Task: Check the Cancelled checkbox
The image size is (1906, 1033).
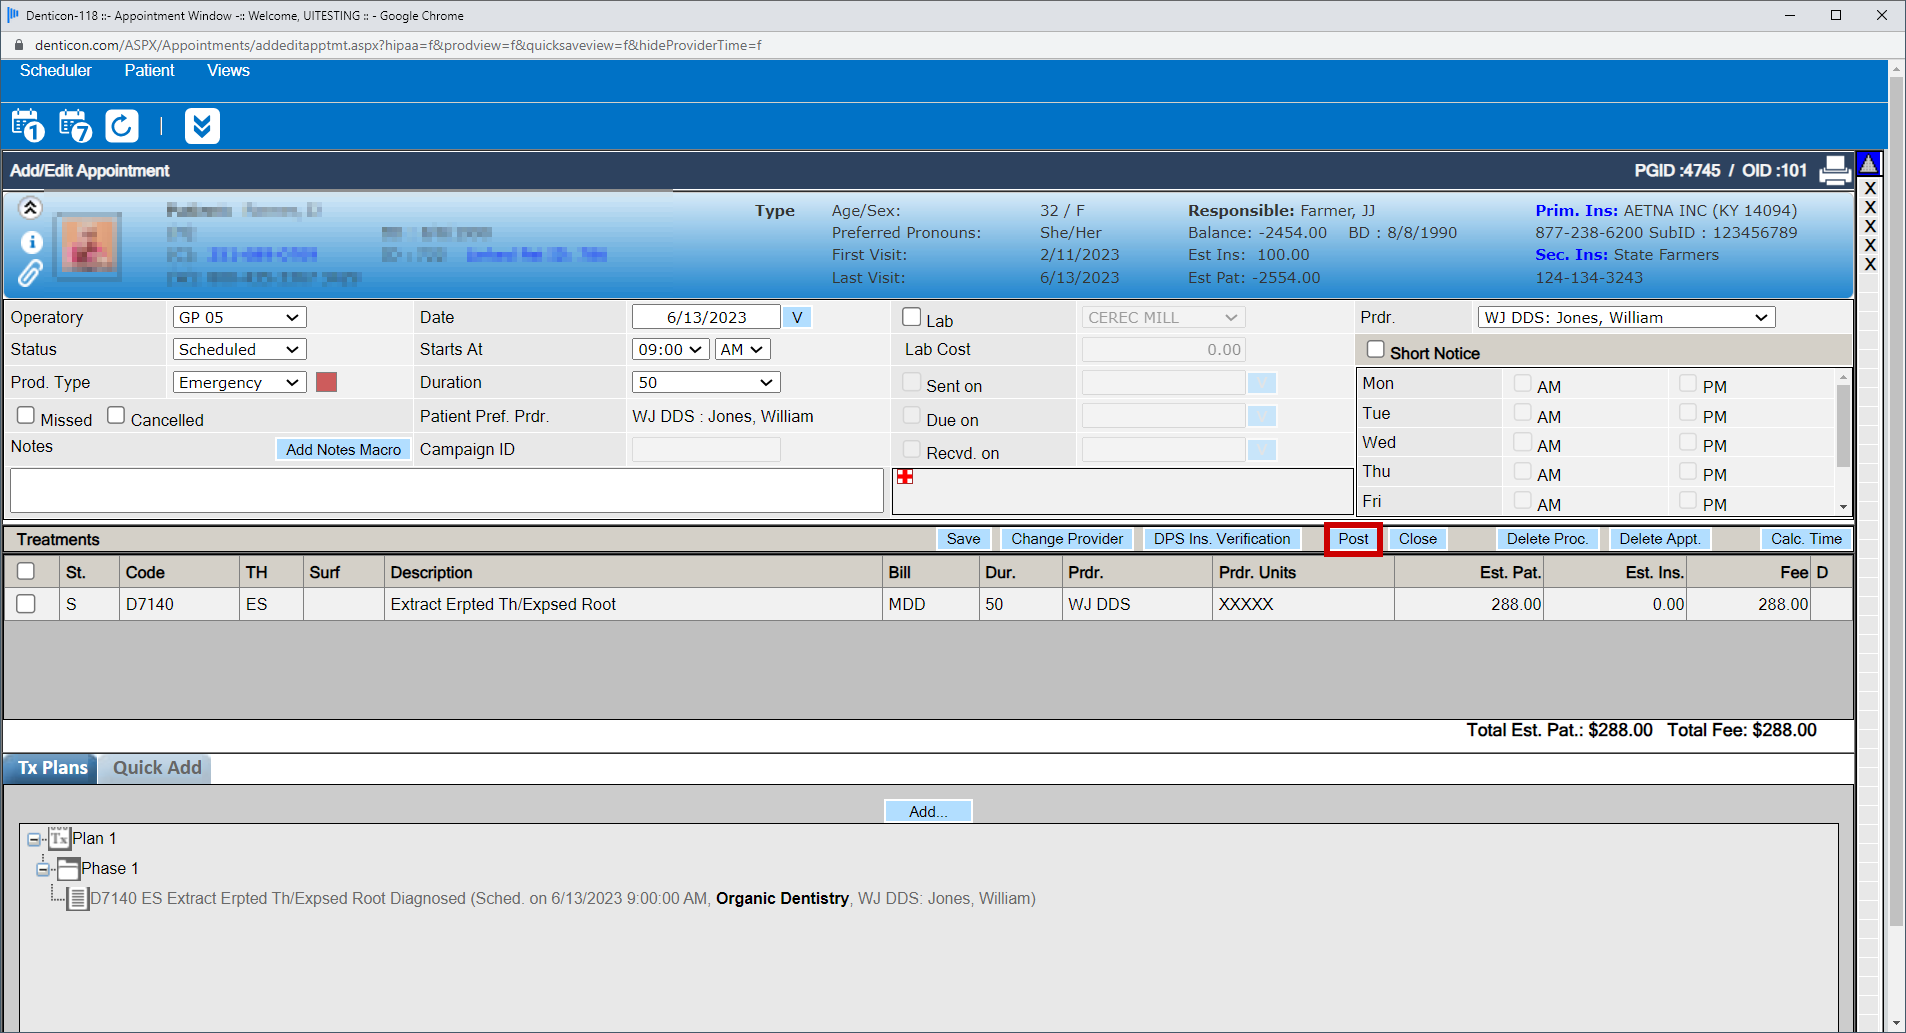Action: (116, 415)
